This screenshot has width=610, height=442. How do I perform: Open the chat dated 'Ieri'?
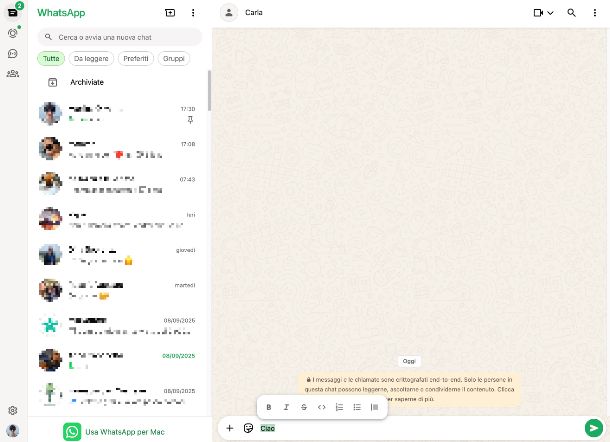pos(120,219)
